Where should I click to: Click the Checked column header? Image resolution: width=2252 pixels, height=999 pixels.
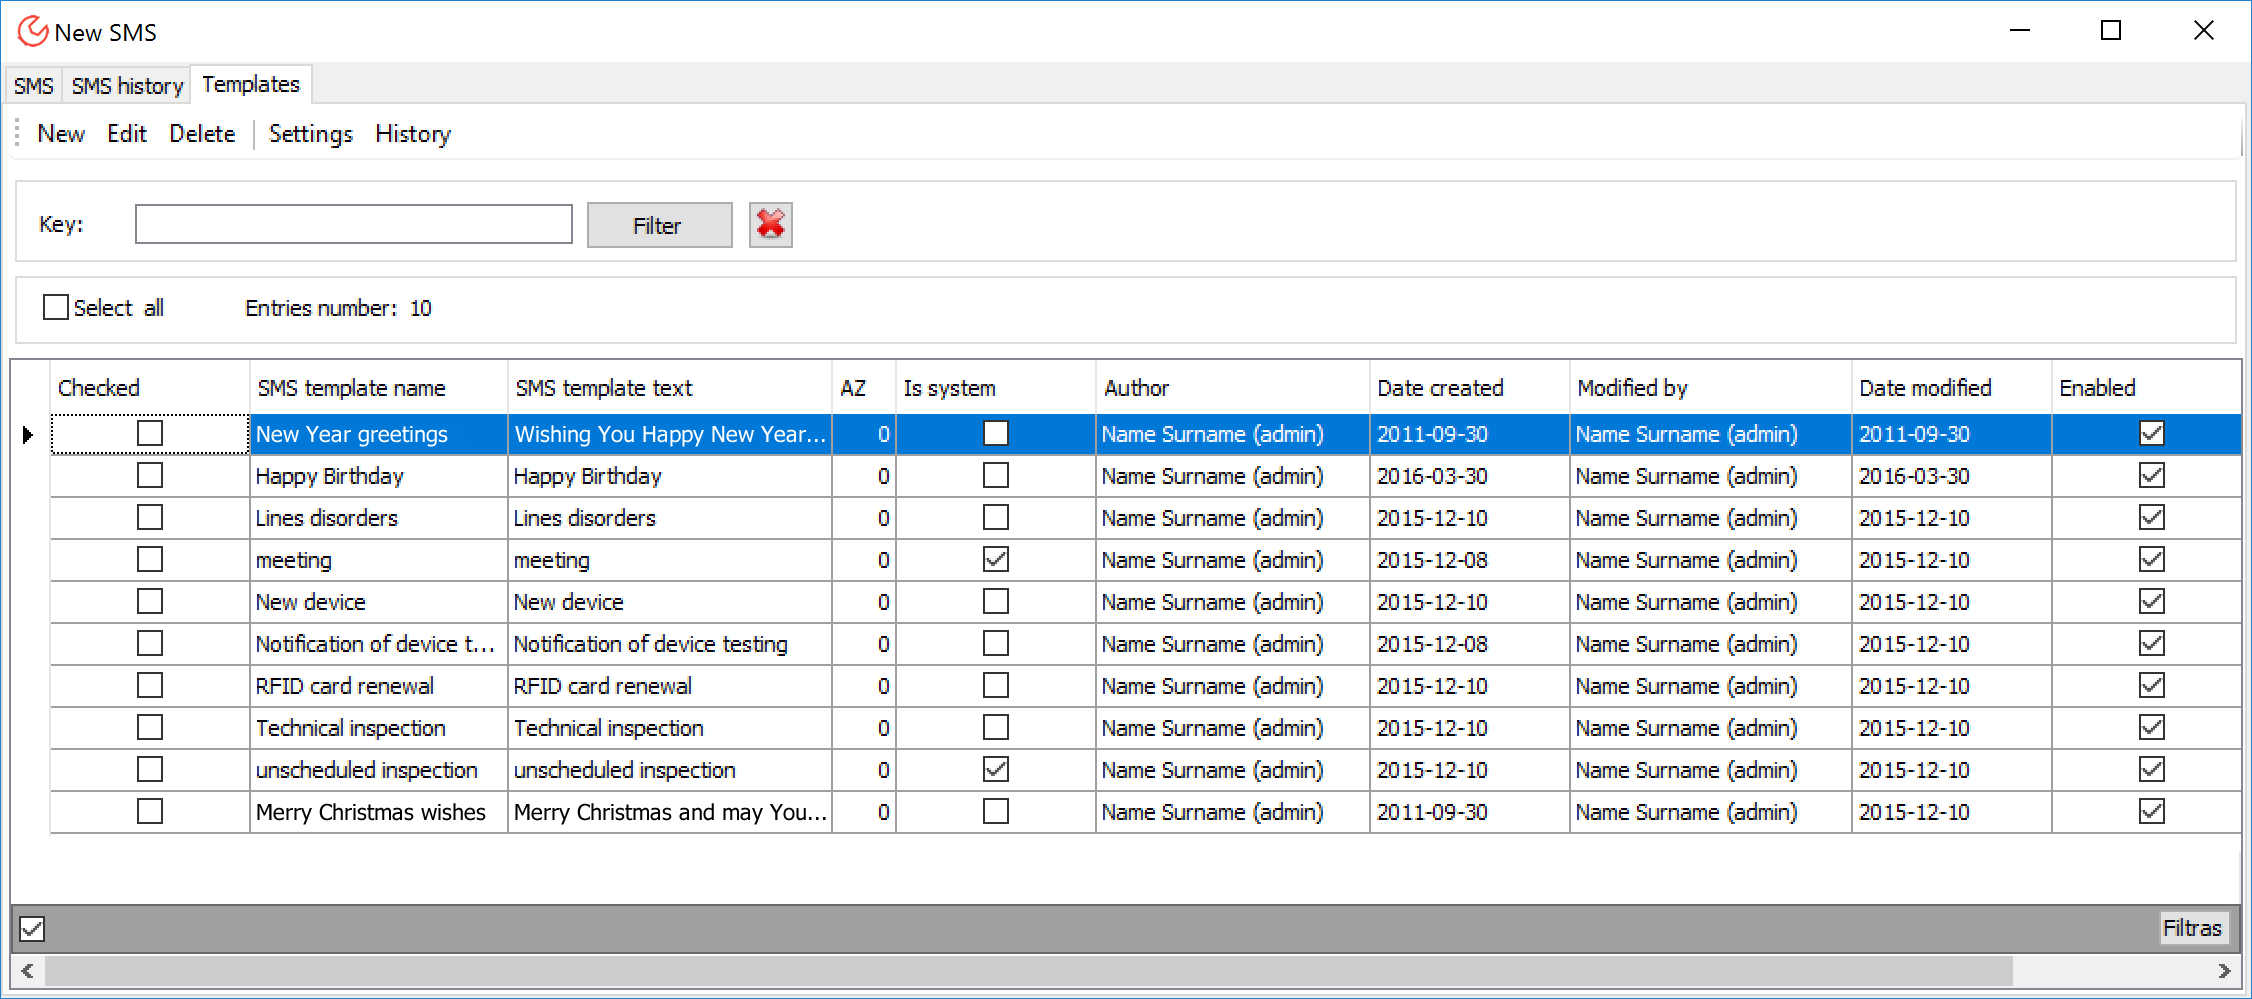pyautogui.click(x=150, y=388)
